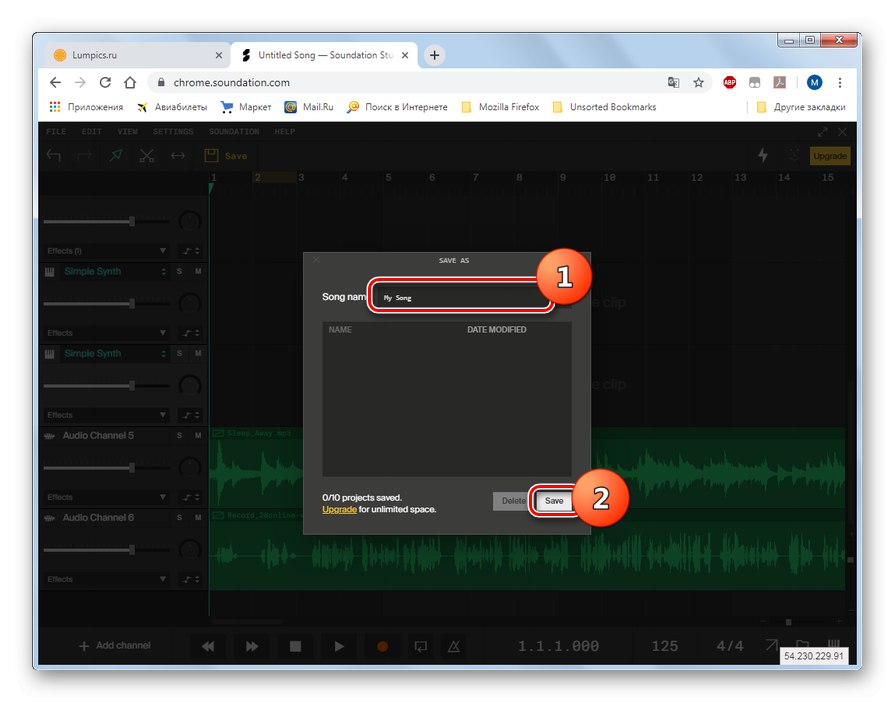This screenshot has height=703, width=895.
Task: Click the Save floppy disk icon in toolbar
Action: tap(211, 155)
